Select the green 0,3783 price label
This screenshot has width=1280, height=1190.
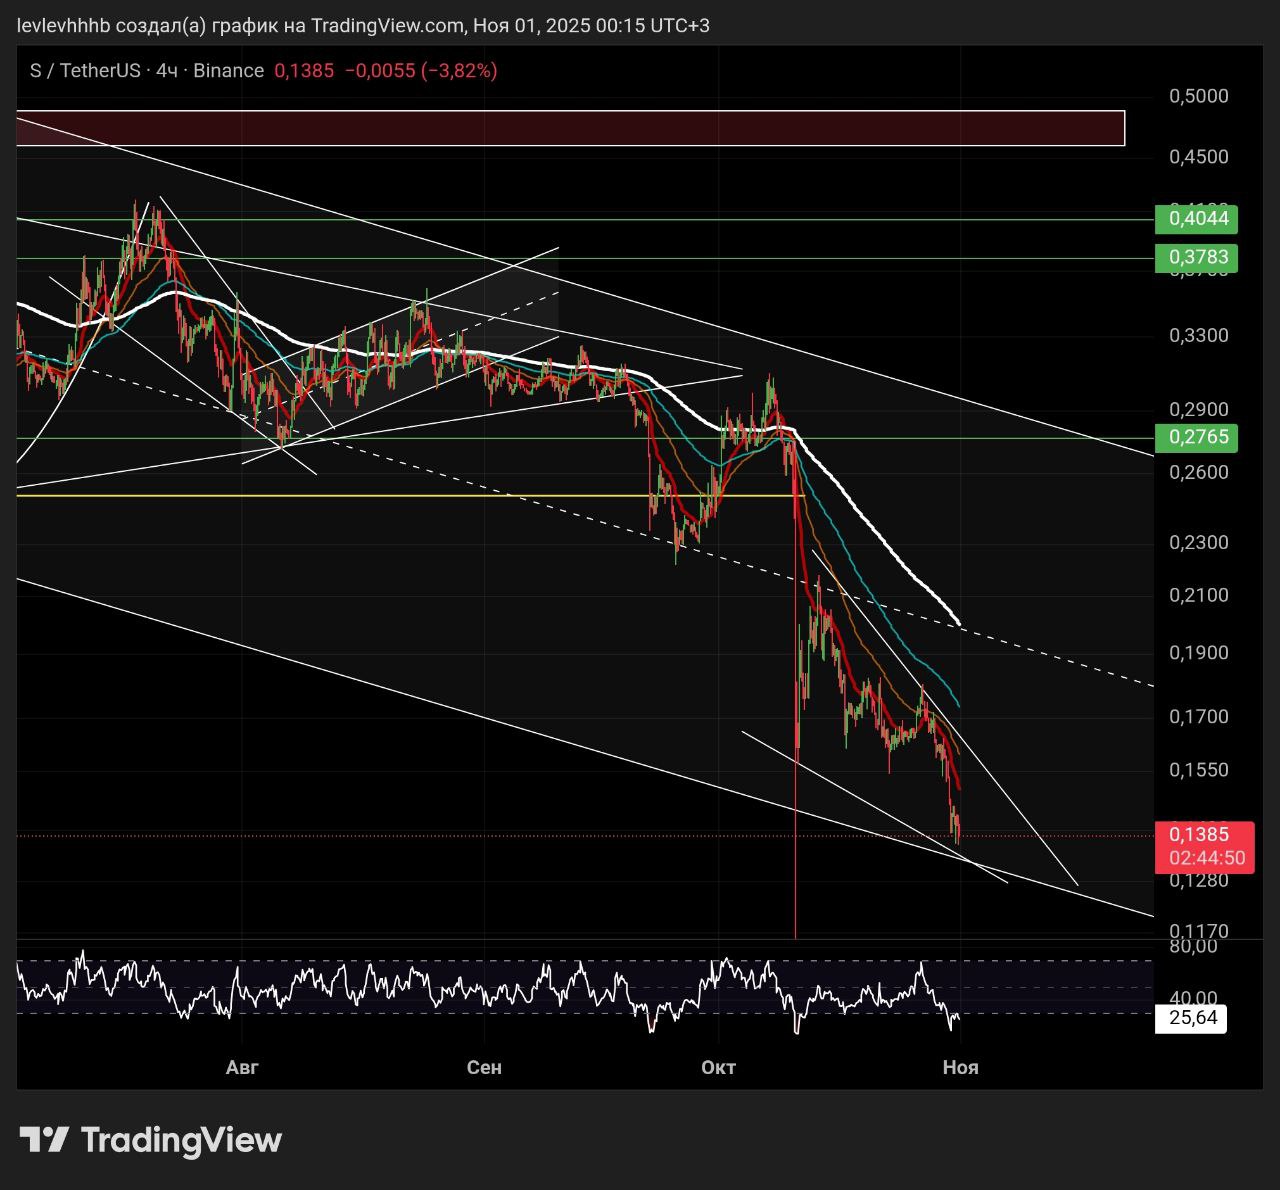1197,258
